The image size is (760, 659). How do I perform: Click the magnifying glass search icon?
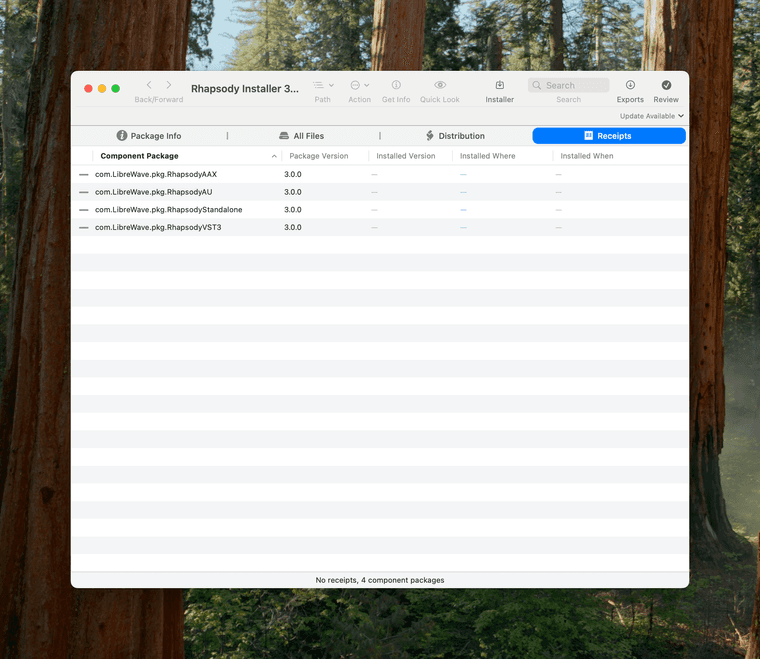(537, 85)
